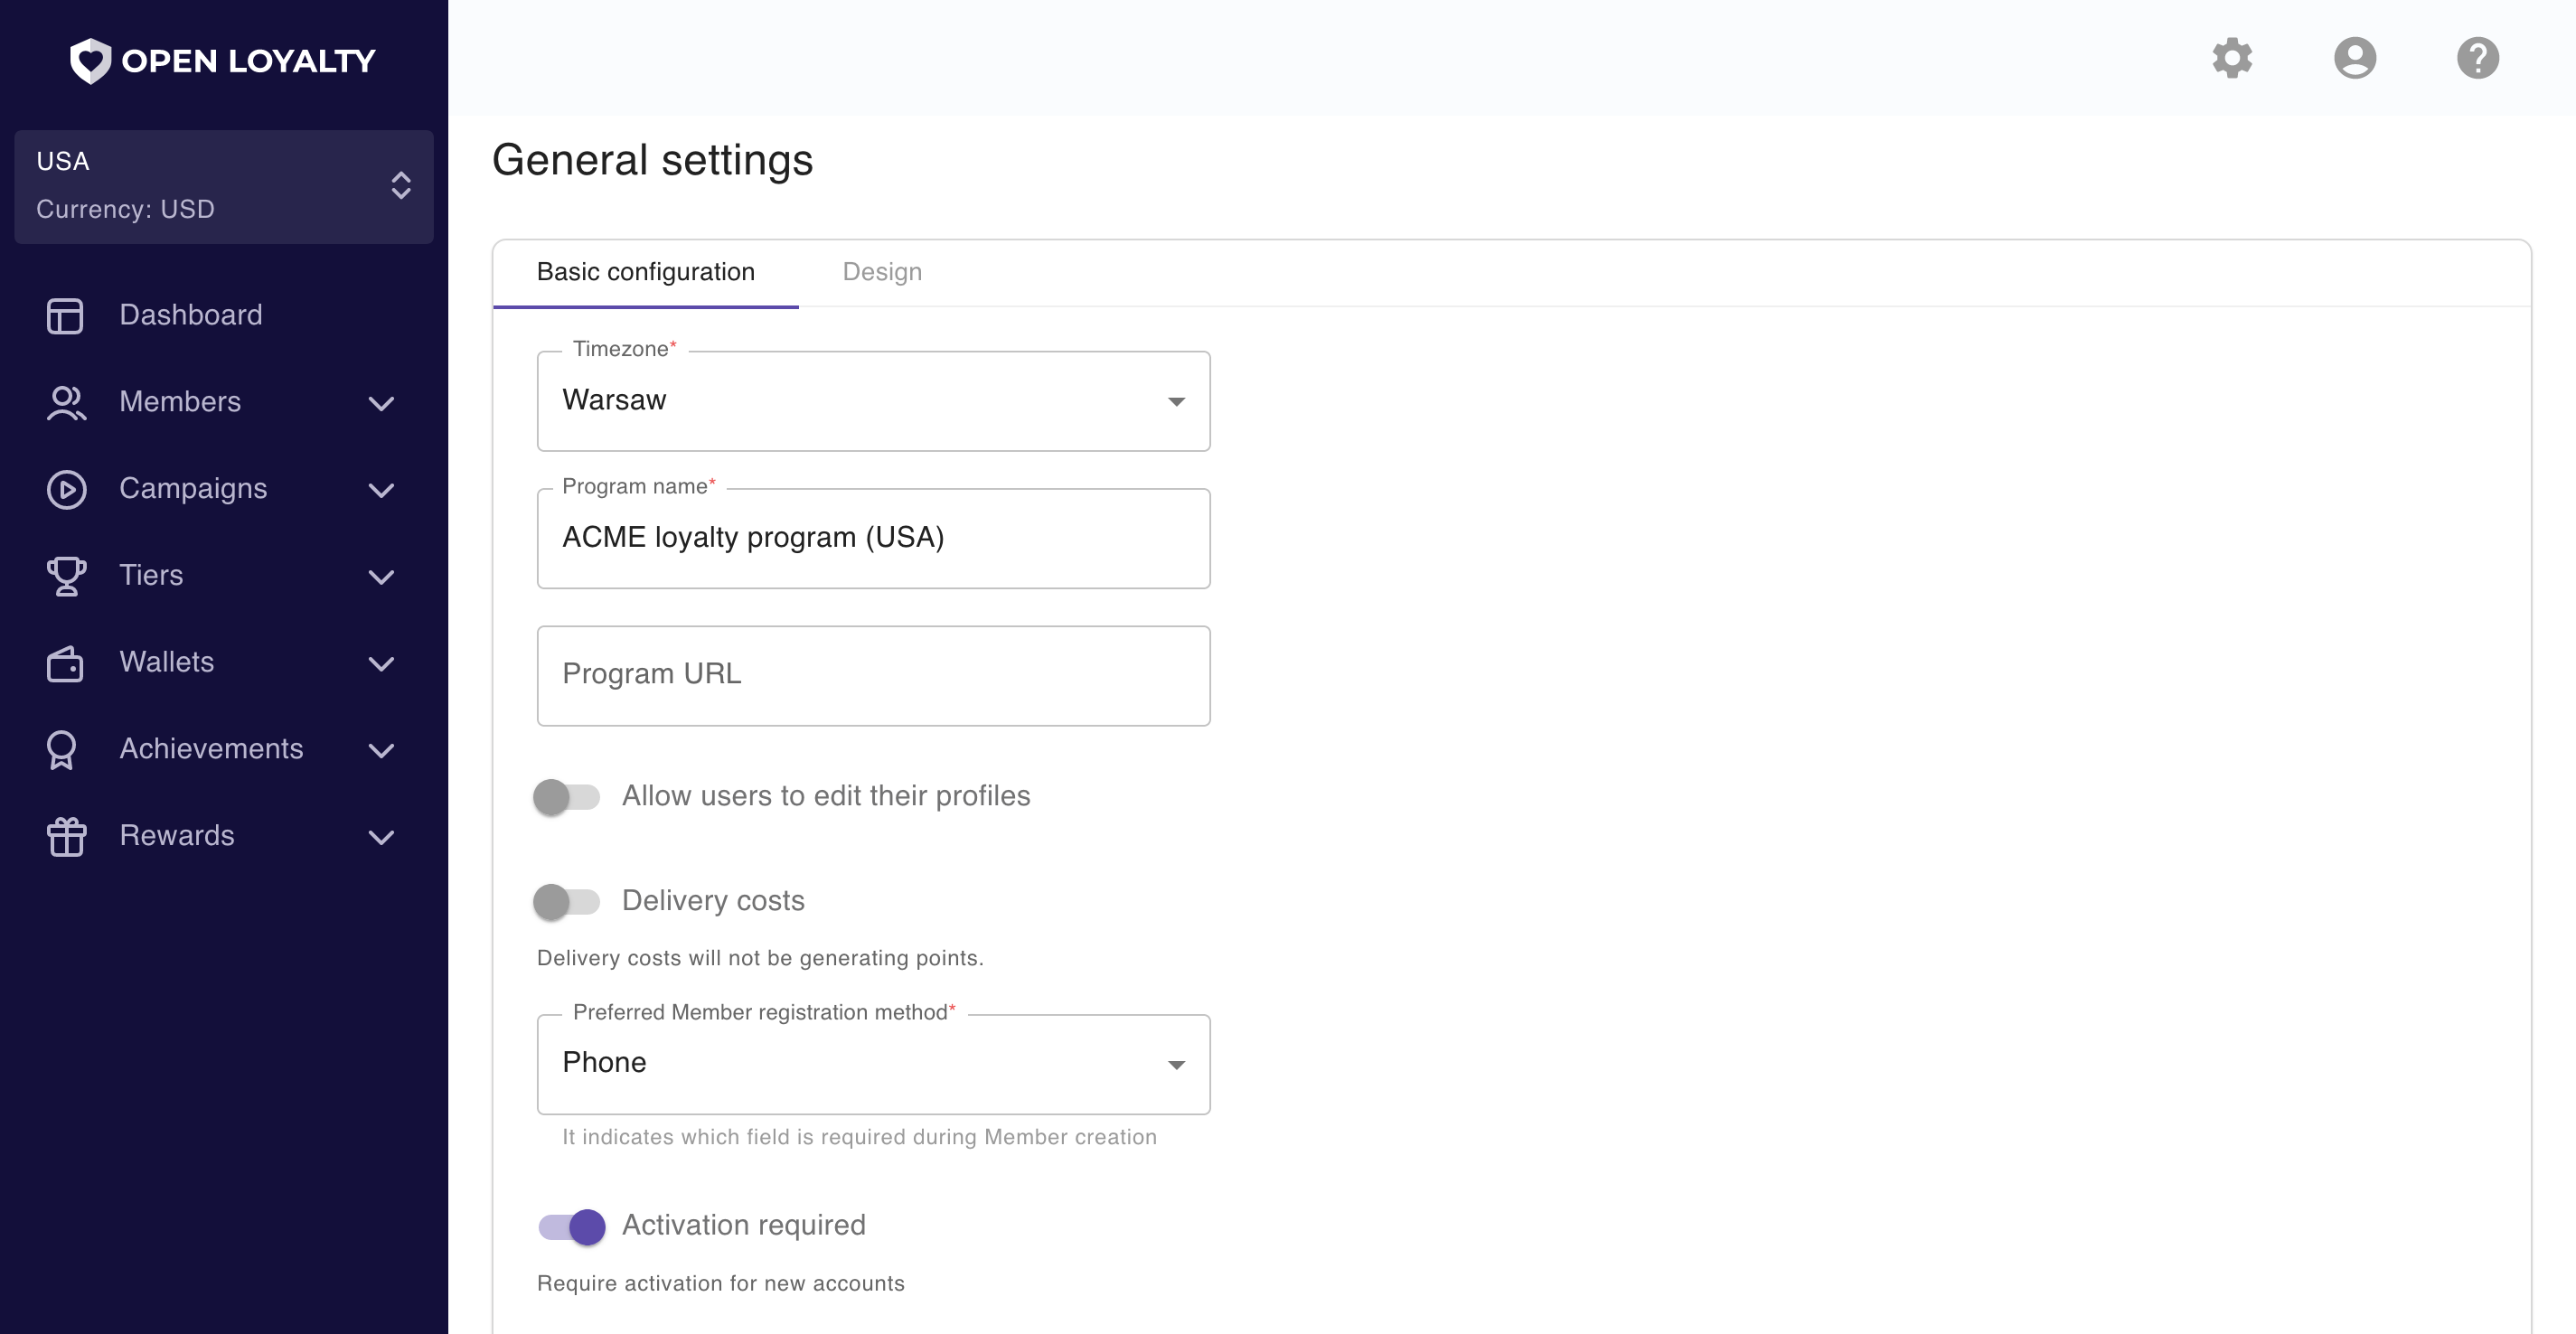The height and width of the screenshot is (1334, 2576).
Task: Switch to the Design tab
Action: point(882,272)
